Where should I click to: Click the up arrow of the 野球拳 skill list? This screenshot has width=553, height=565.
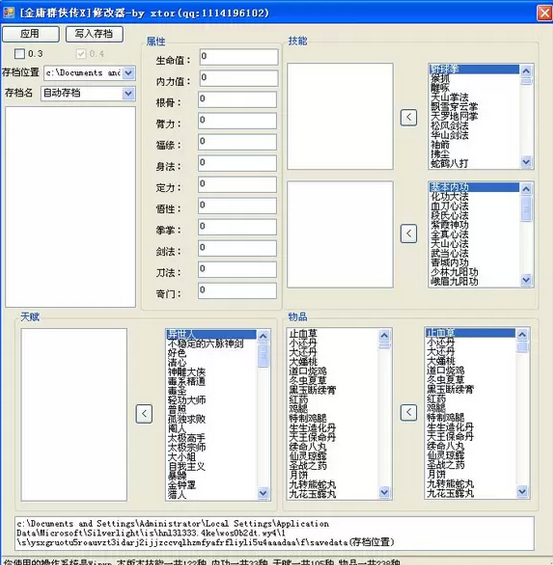coord(526,71)
